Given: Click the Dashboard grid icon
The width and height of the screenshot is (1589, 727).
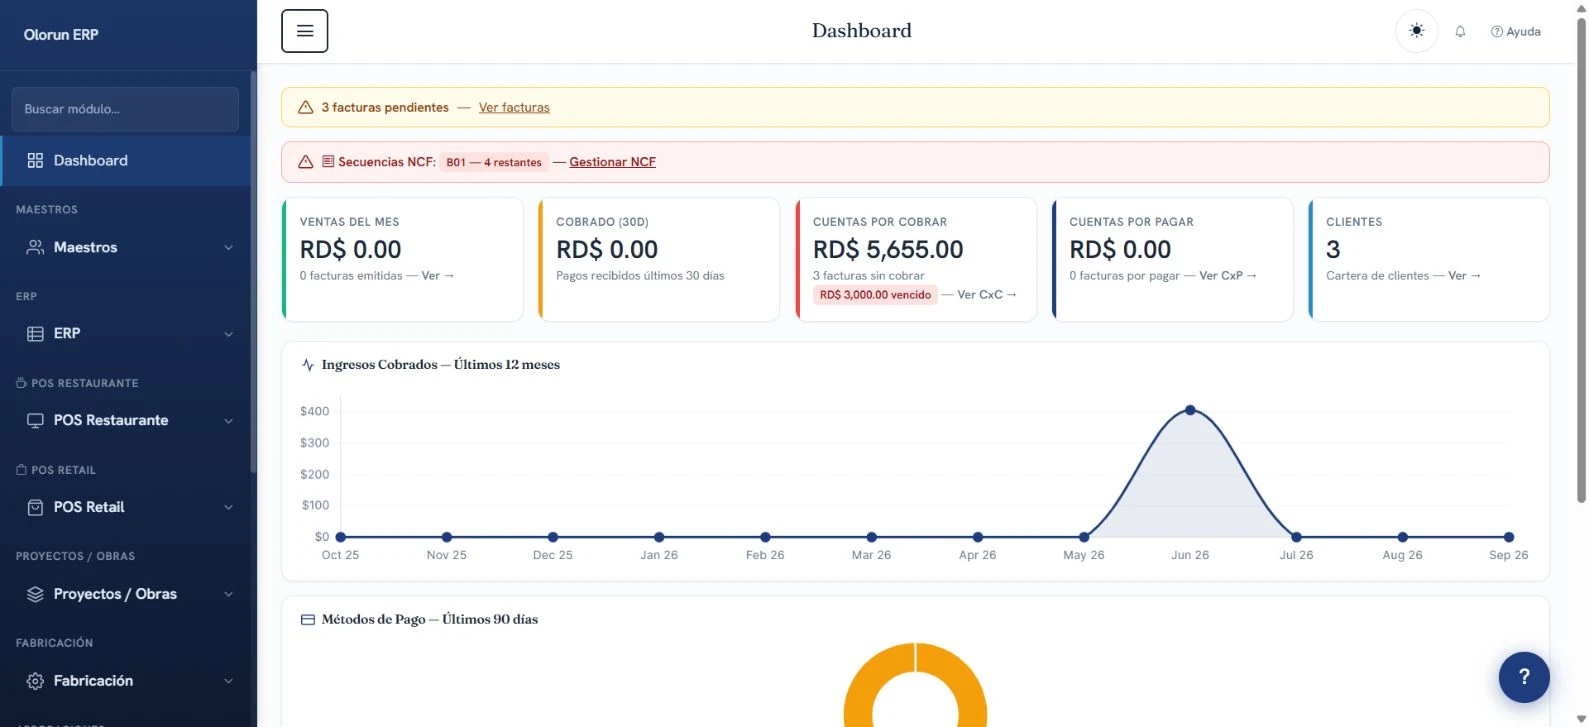Looking at the screenshot, I should 35,161.
